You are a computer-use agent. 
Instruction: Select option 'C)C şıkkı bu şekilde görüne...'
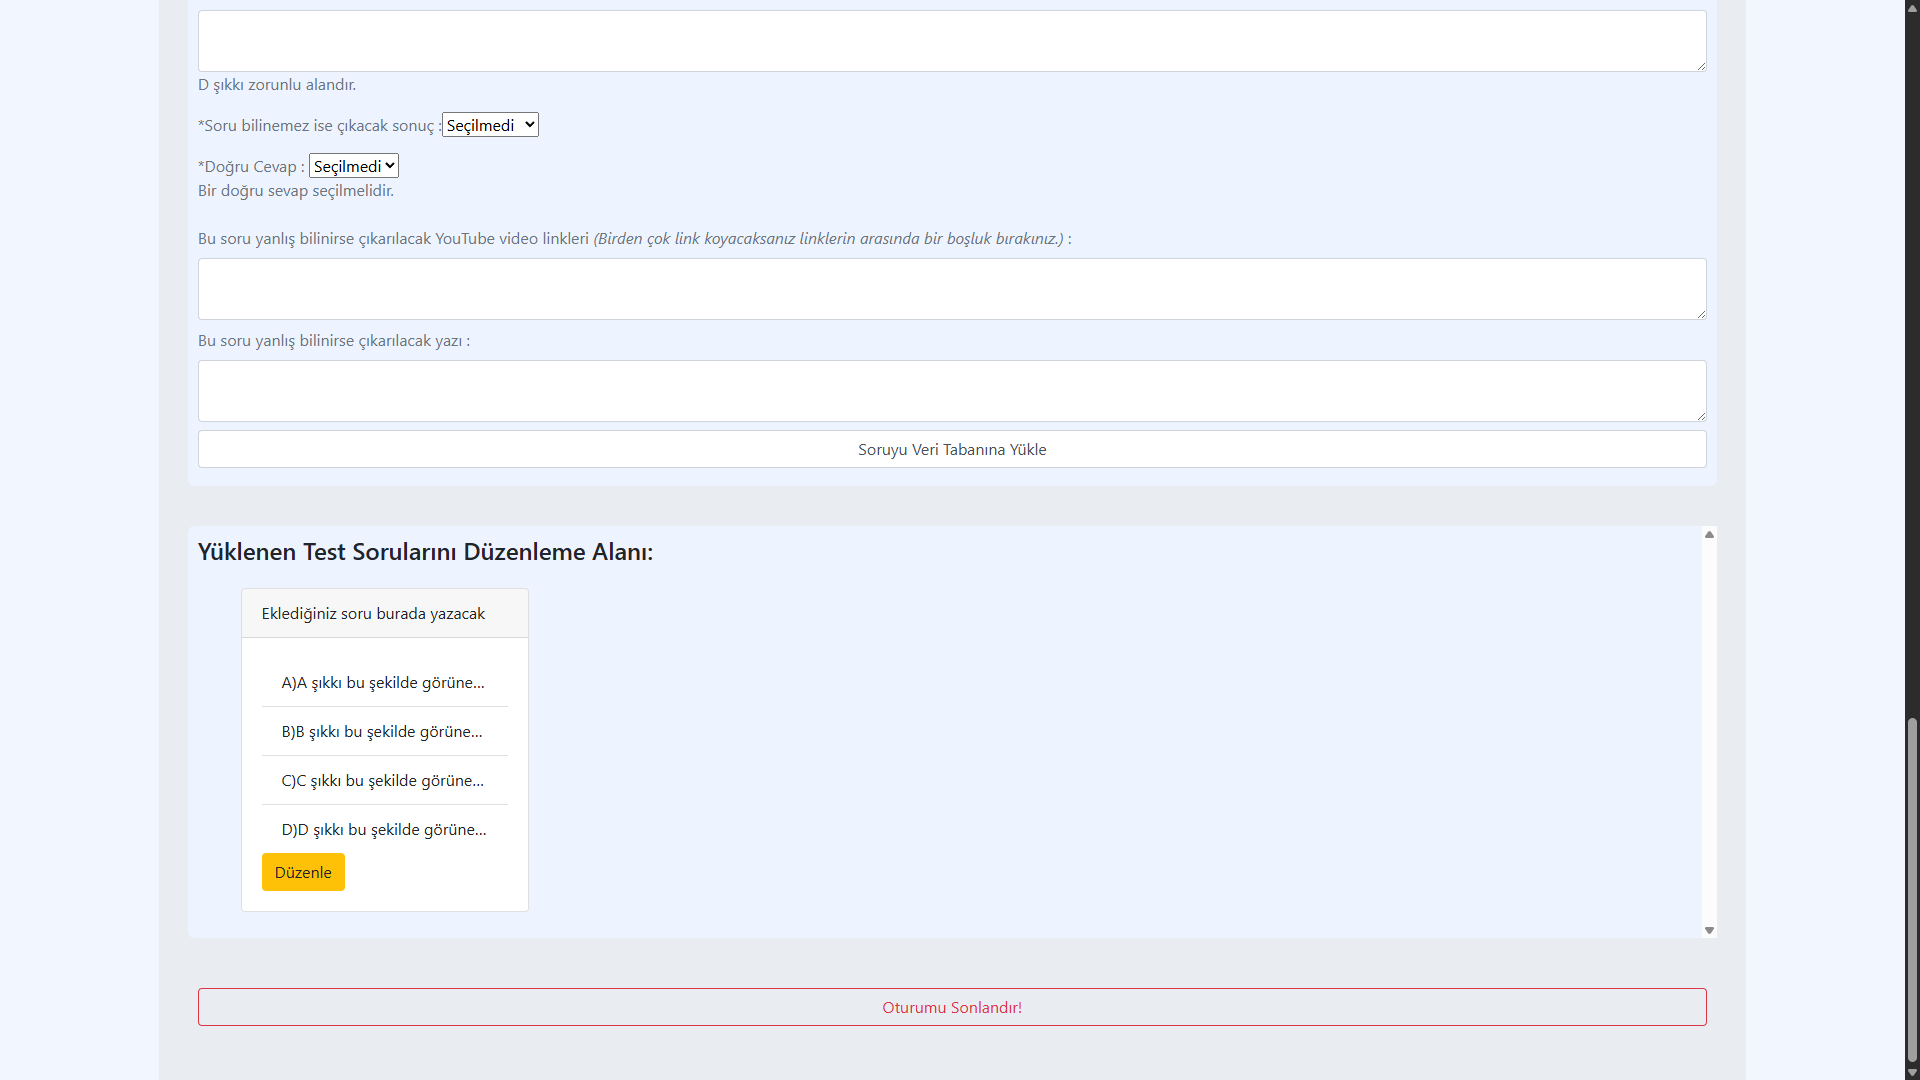(383, 780)
